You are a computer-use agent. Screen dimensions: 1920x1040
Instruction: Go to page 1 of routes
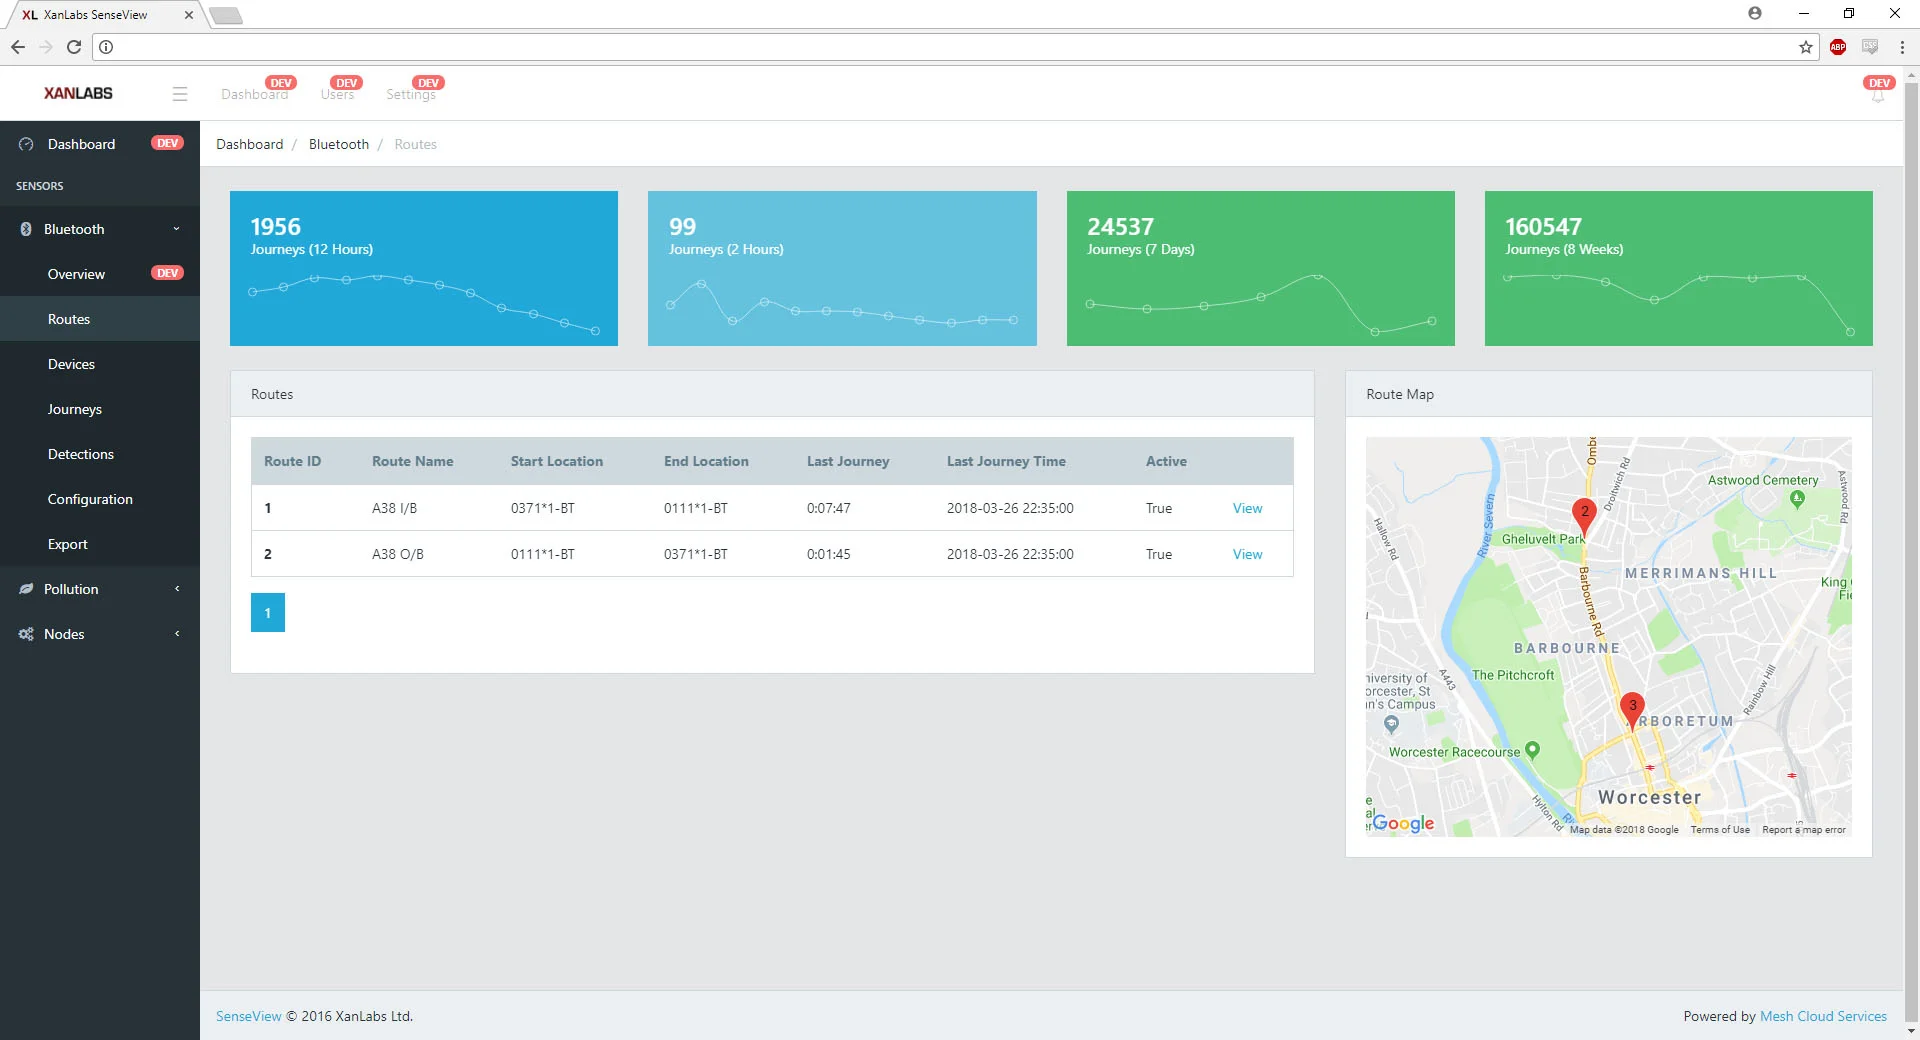point(268,613)
